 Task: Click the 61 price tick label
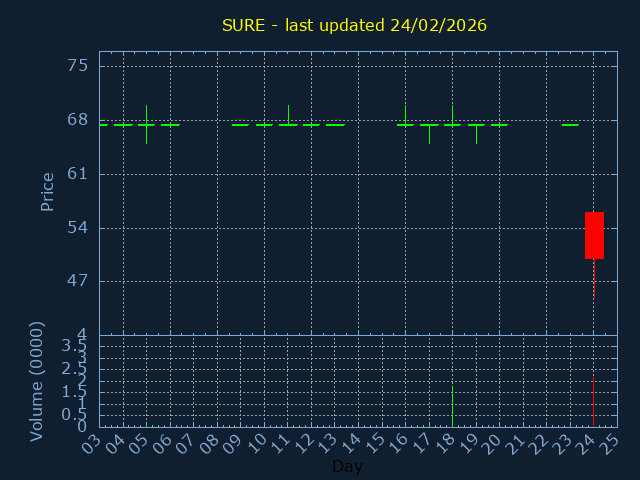click(x=77, y=174)
